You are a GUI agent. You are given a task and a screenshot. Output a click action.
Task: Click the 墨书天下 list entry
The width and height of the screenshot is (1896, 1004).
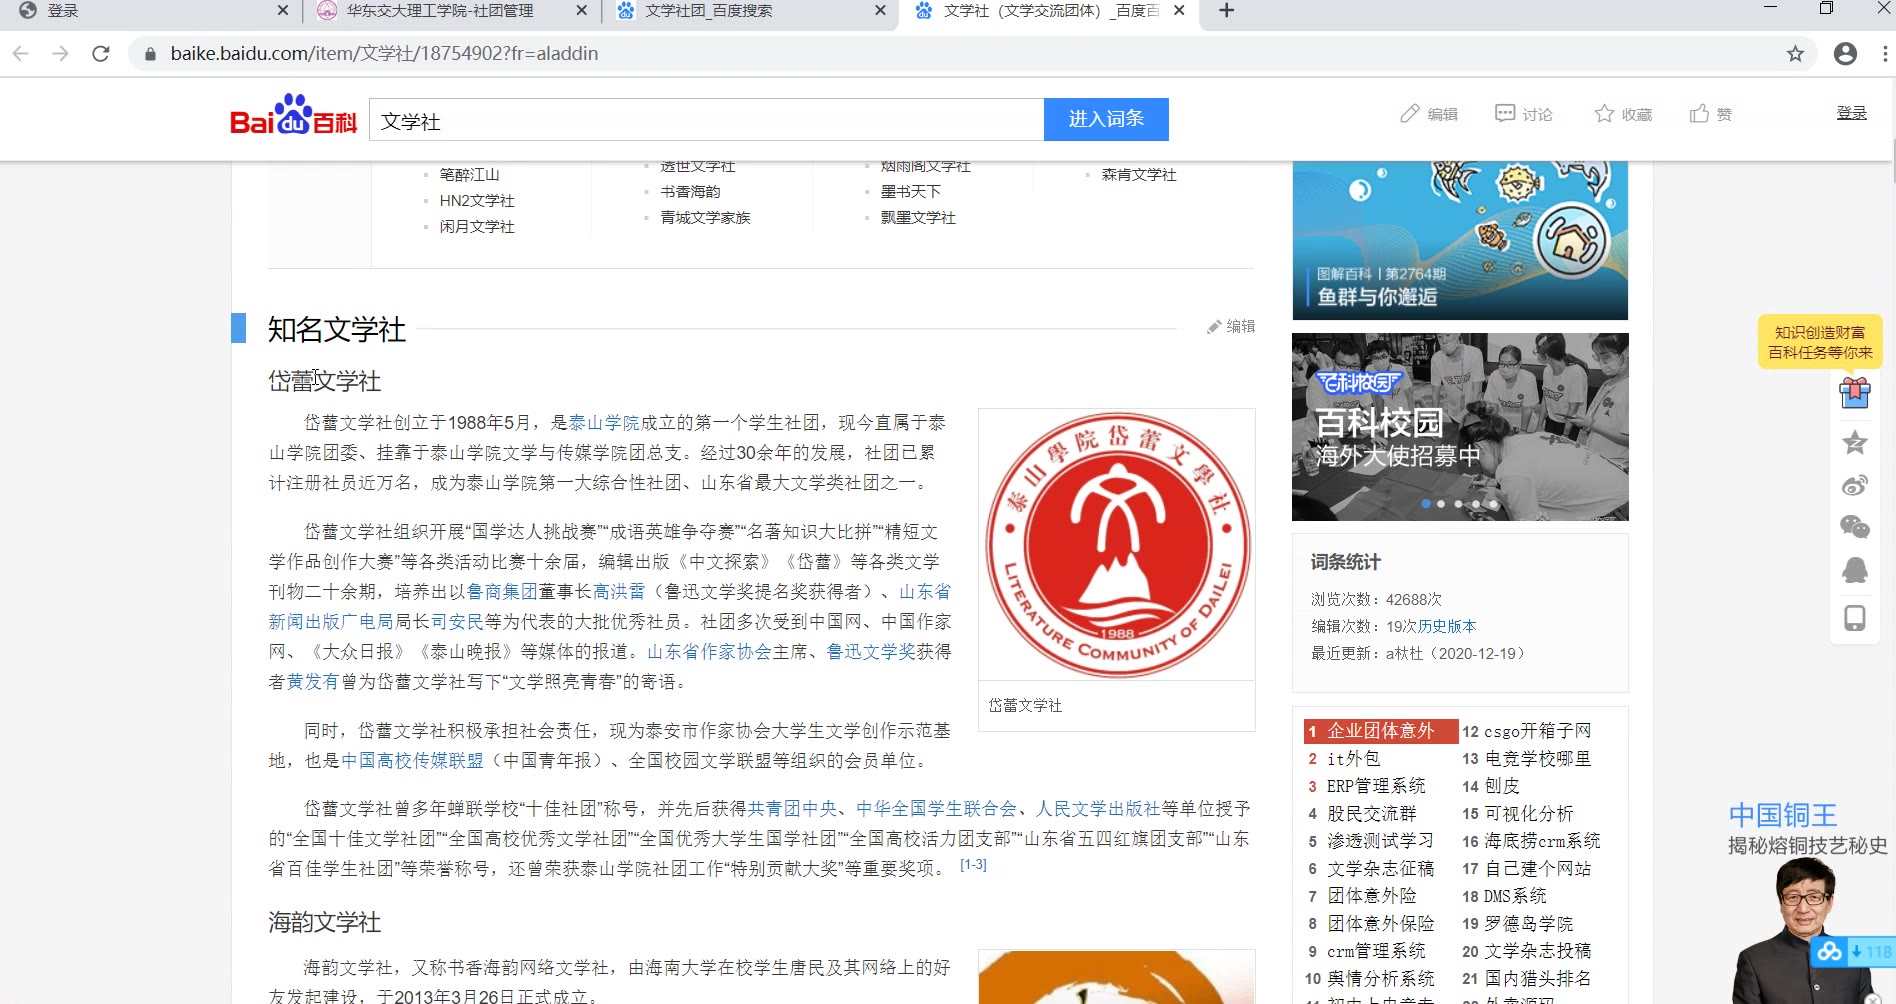pos(910,191)
